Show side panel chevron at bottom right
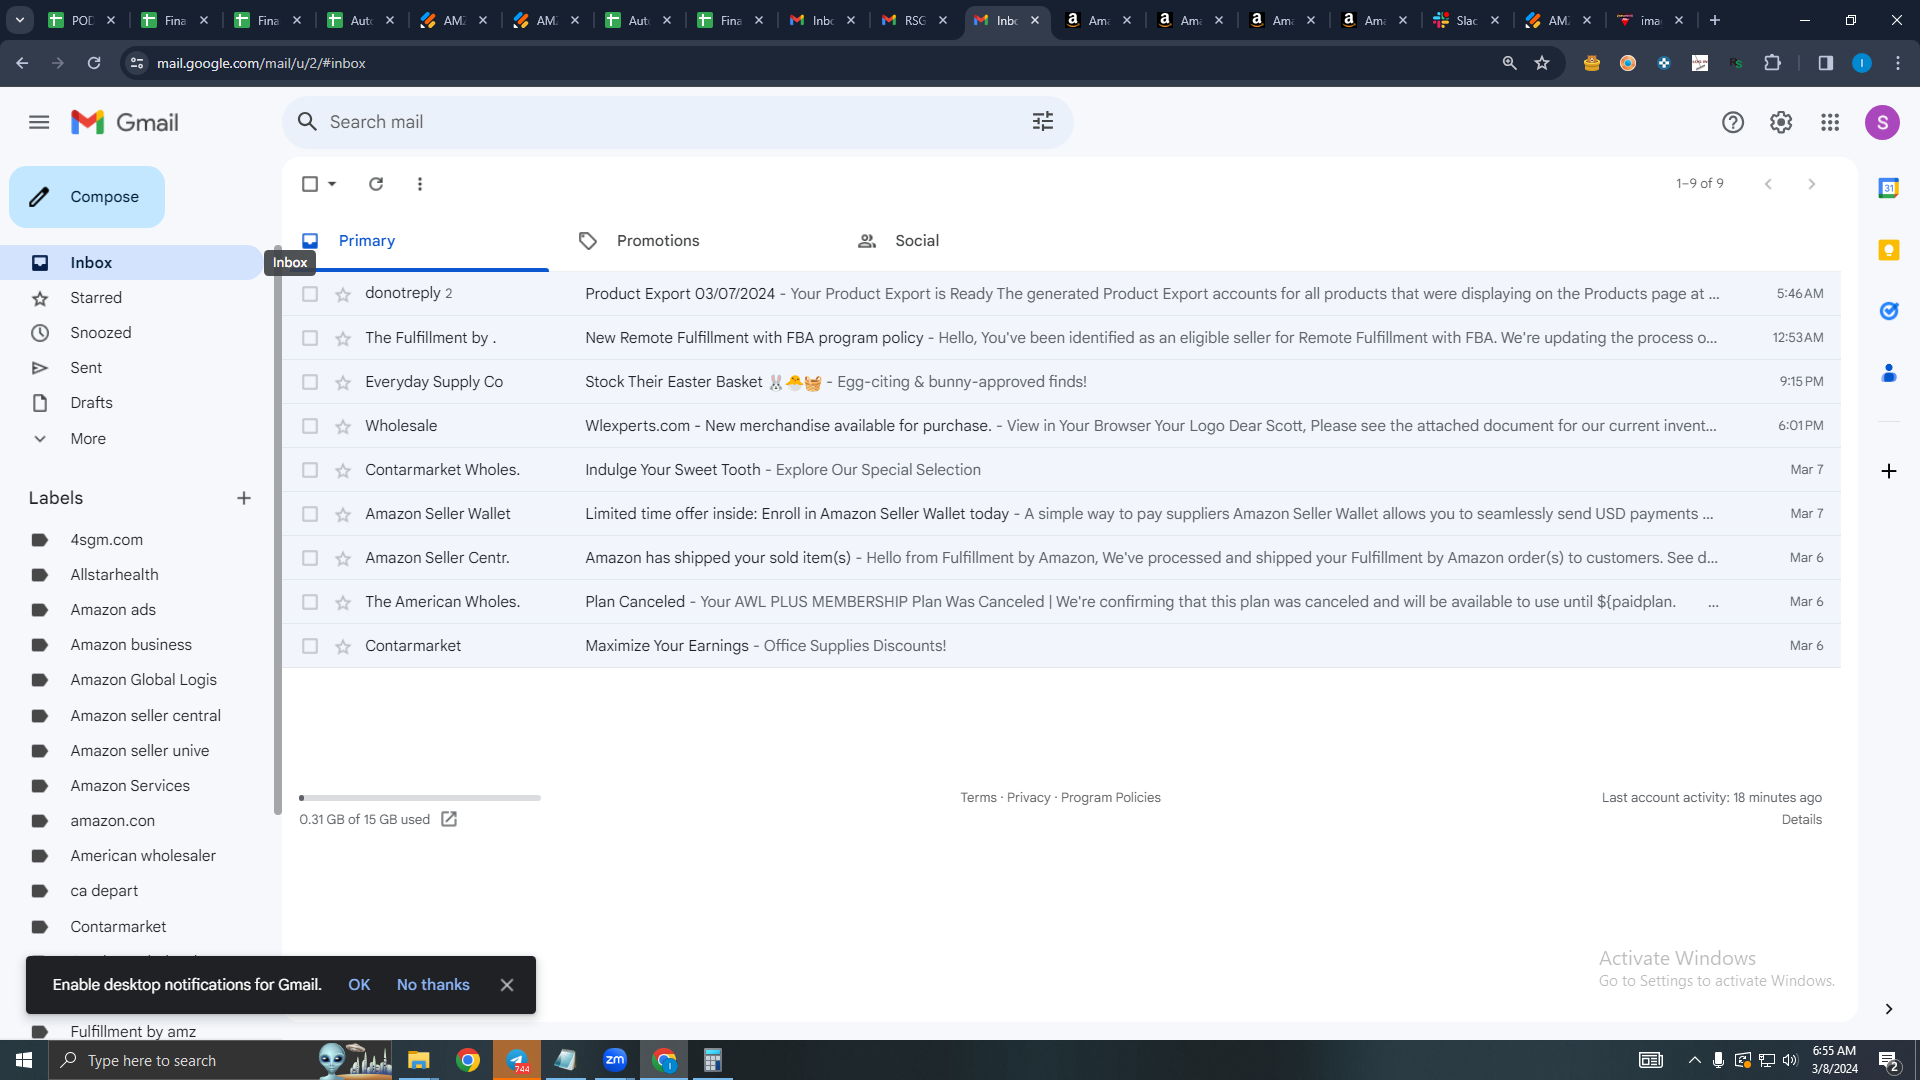Screen dimensions: 1920x1080 1888,1009
